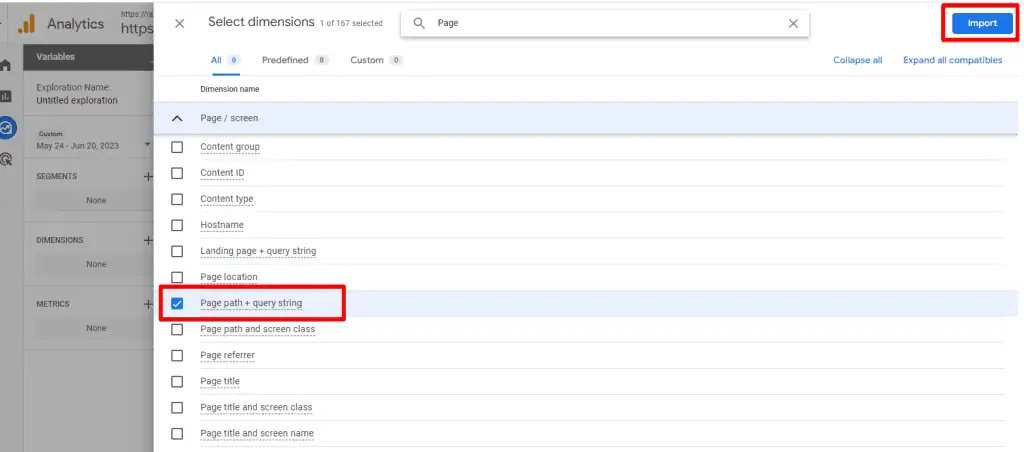Check the Content group dimension

[177, 147]
